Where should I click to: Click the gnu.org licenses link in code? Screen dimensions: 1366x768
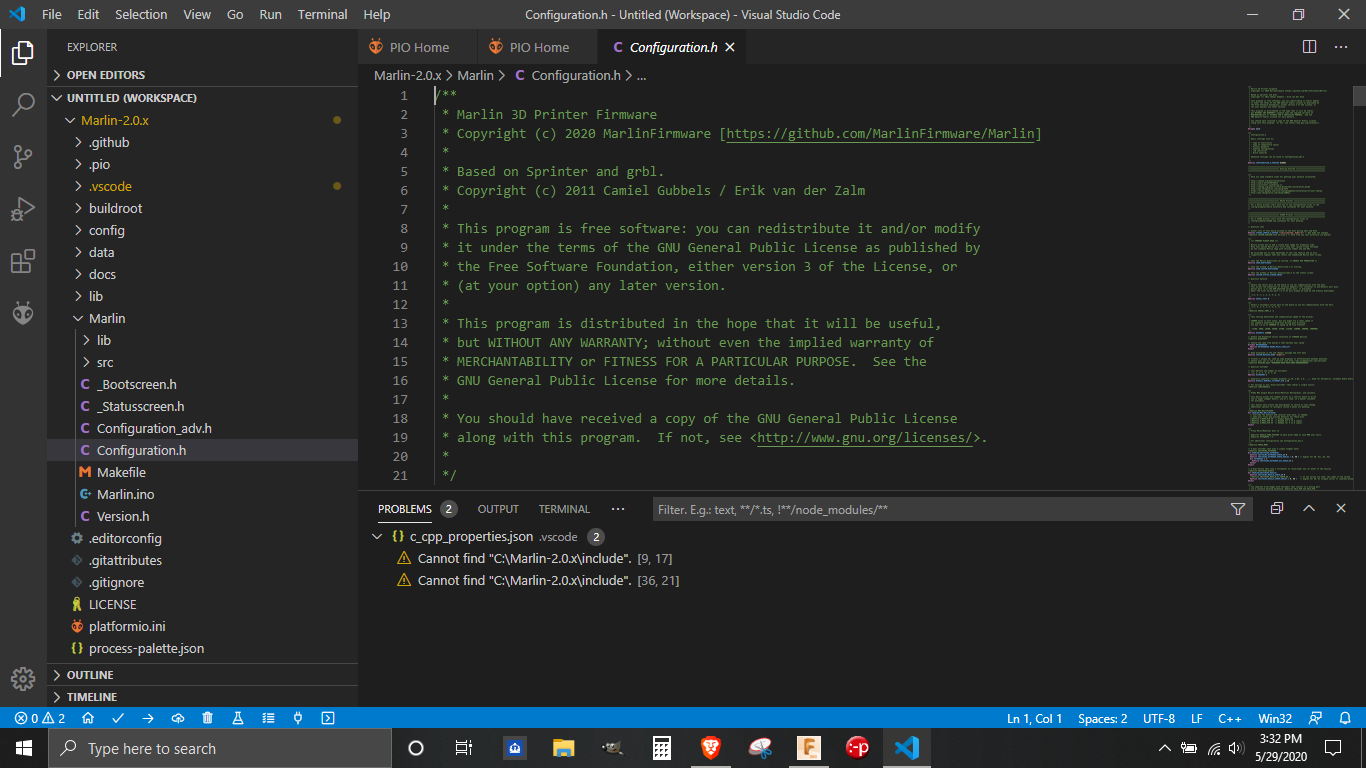(865, 437)
